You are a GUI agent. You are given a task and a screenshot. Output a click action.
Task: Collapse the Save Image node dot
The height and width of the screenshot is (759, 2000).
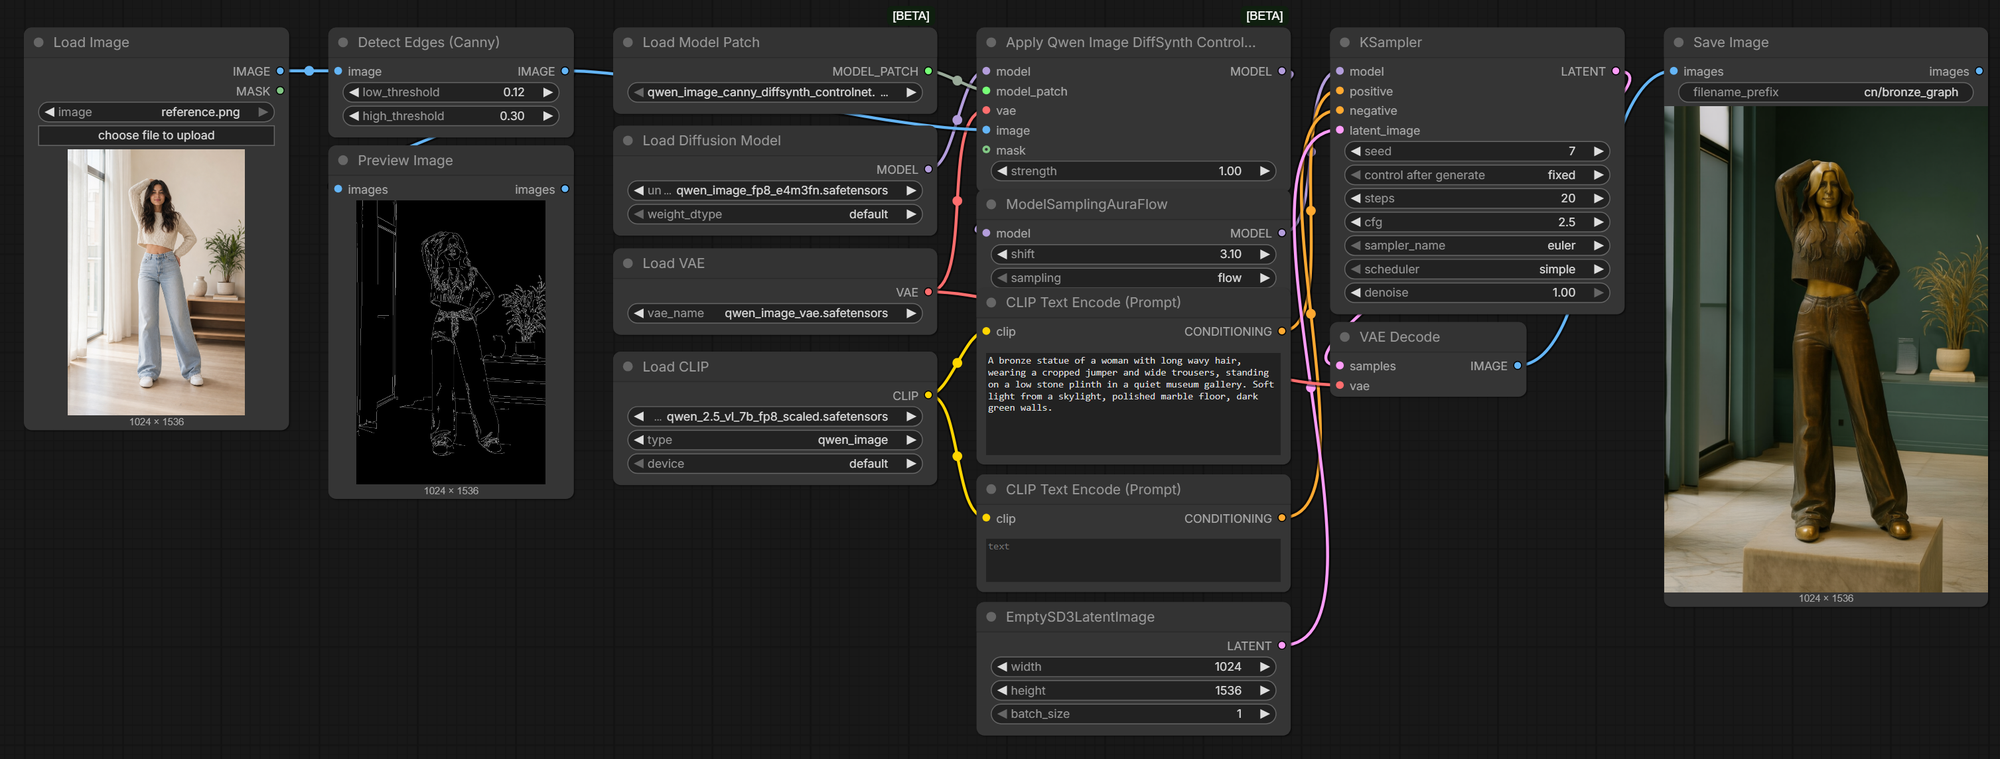tap(1679, 43)
